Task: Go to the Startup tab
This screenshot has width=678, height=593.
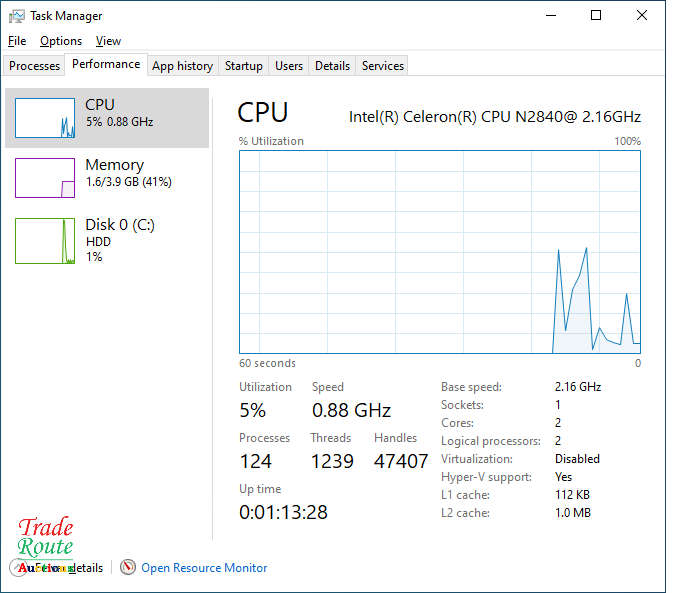Action: click(x=243, y=66)
